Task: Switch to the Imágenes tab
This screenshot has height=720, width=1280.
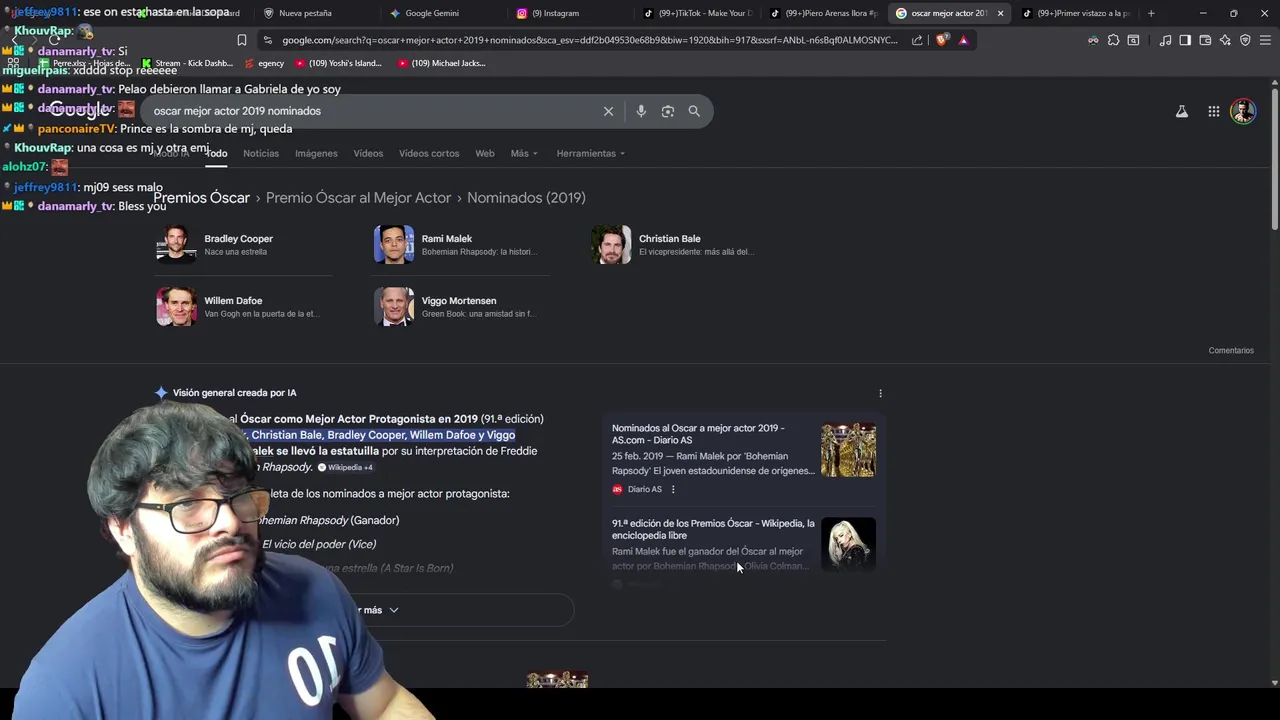Action: pyautogui.click(x=316, y=153)
